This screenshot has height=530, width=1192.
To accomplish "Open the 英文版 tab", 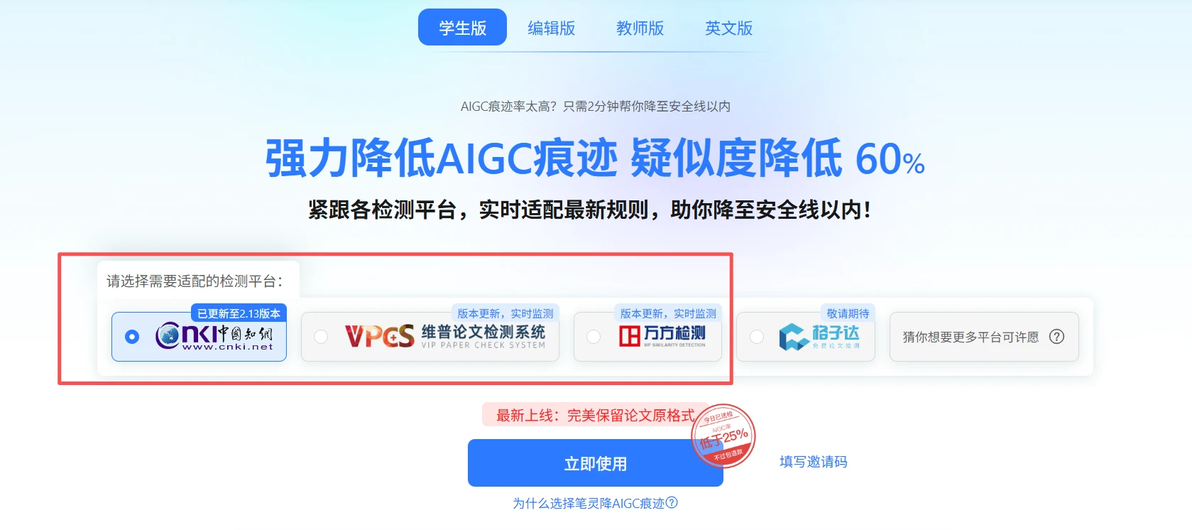I will [x=728, y=28].
